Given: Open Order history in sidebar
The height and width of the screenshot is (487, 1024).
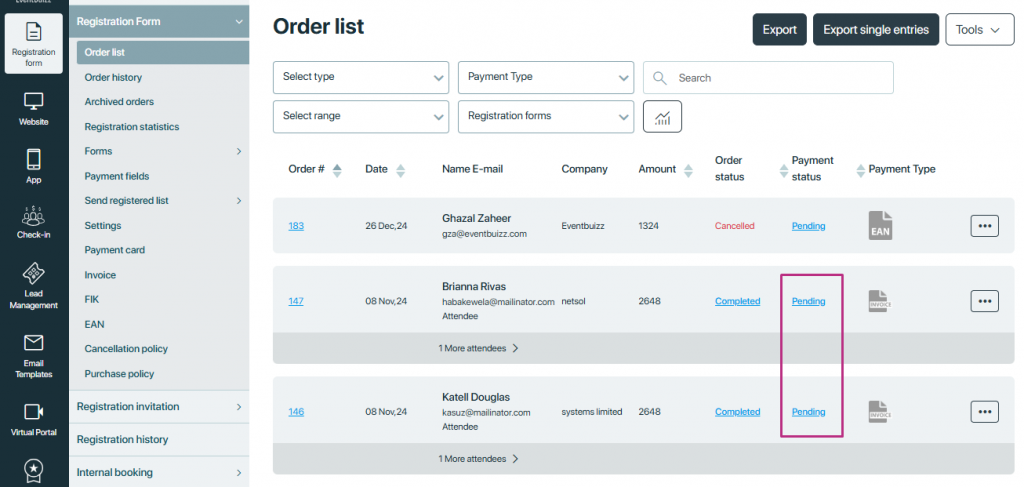Looking at the screenshot, I should click(113, 78).
